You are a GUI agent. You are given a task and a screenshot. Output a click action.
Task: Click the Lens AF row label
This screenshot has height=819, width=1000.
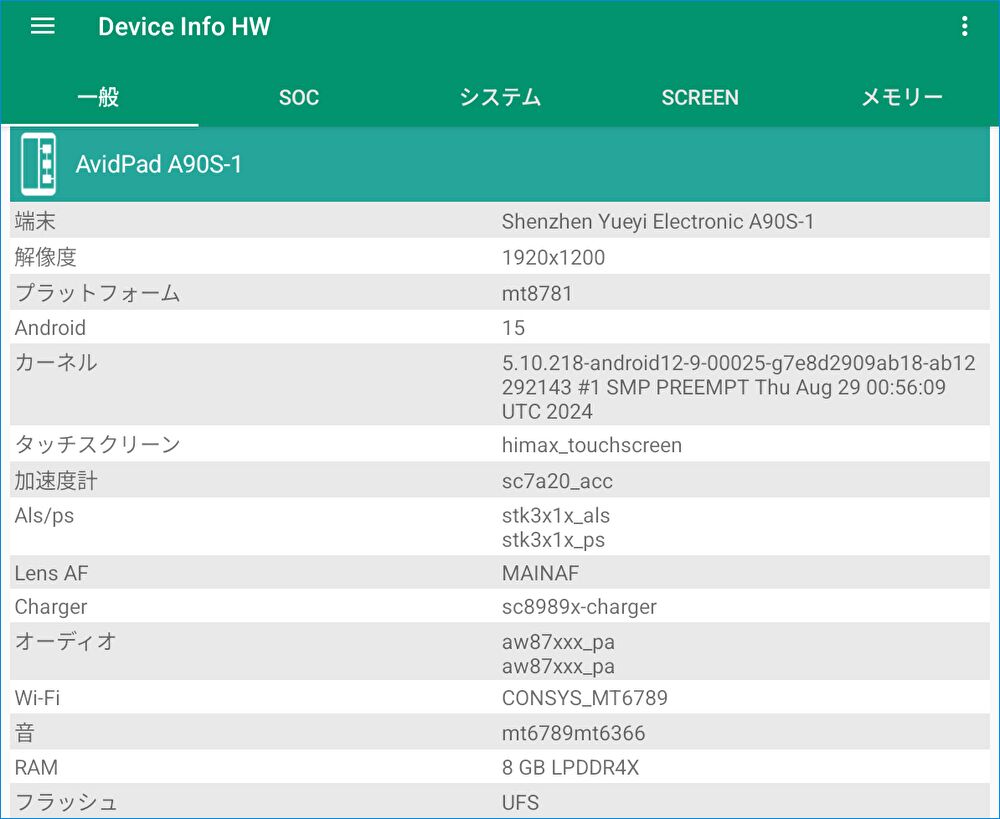[52, 573]
